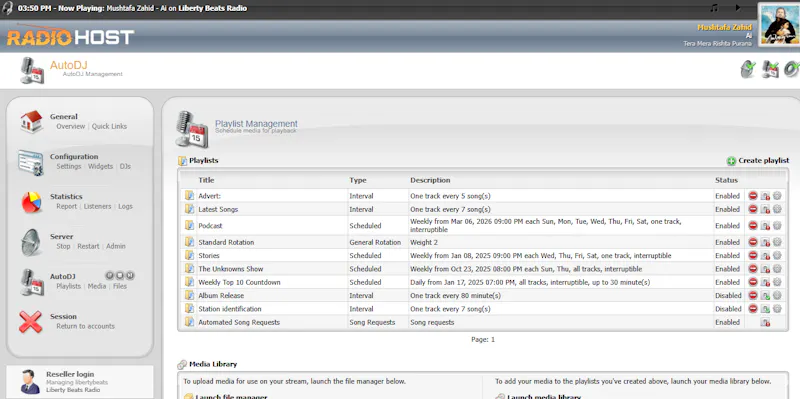Toggle status icon for Stories playlist

pyautogui.click(x=765, y=256)
